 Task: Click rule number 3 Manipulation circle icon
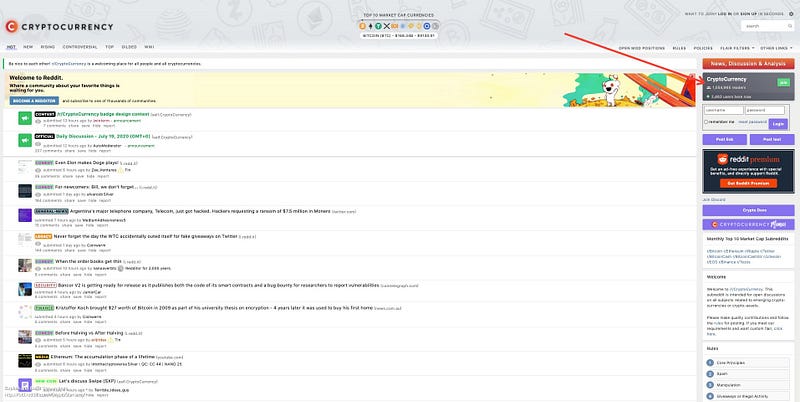click(710, 385)
